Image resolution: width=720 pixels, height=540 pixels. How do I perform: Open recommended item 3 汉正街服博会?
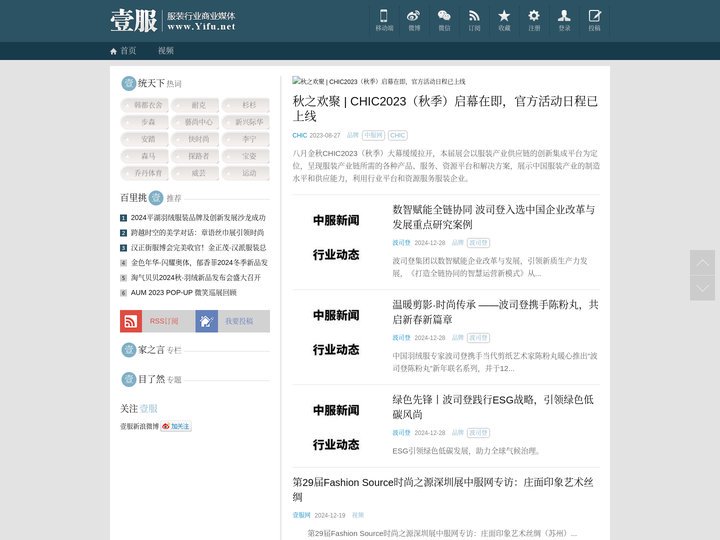pyautogui.click(x=198, y=248)
